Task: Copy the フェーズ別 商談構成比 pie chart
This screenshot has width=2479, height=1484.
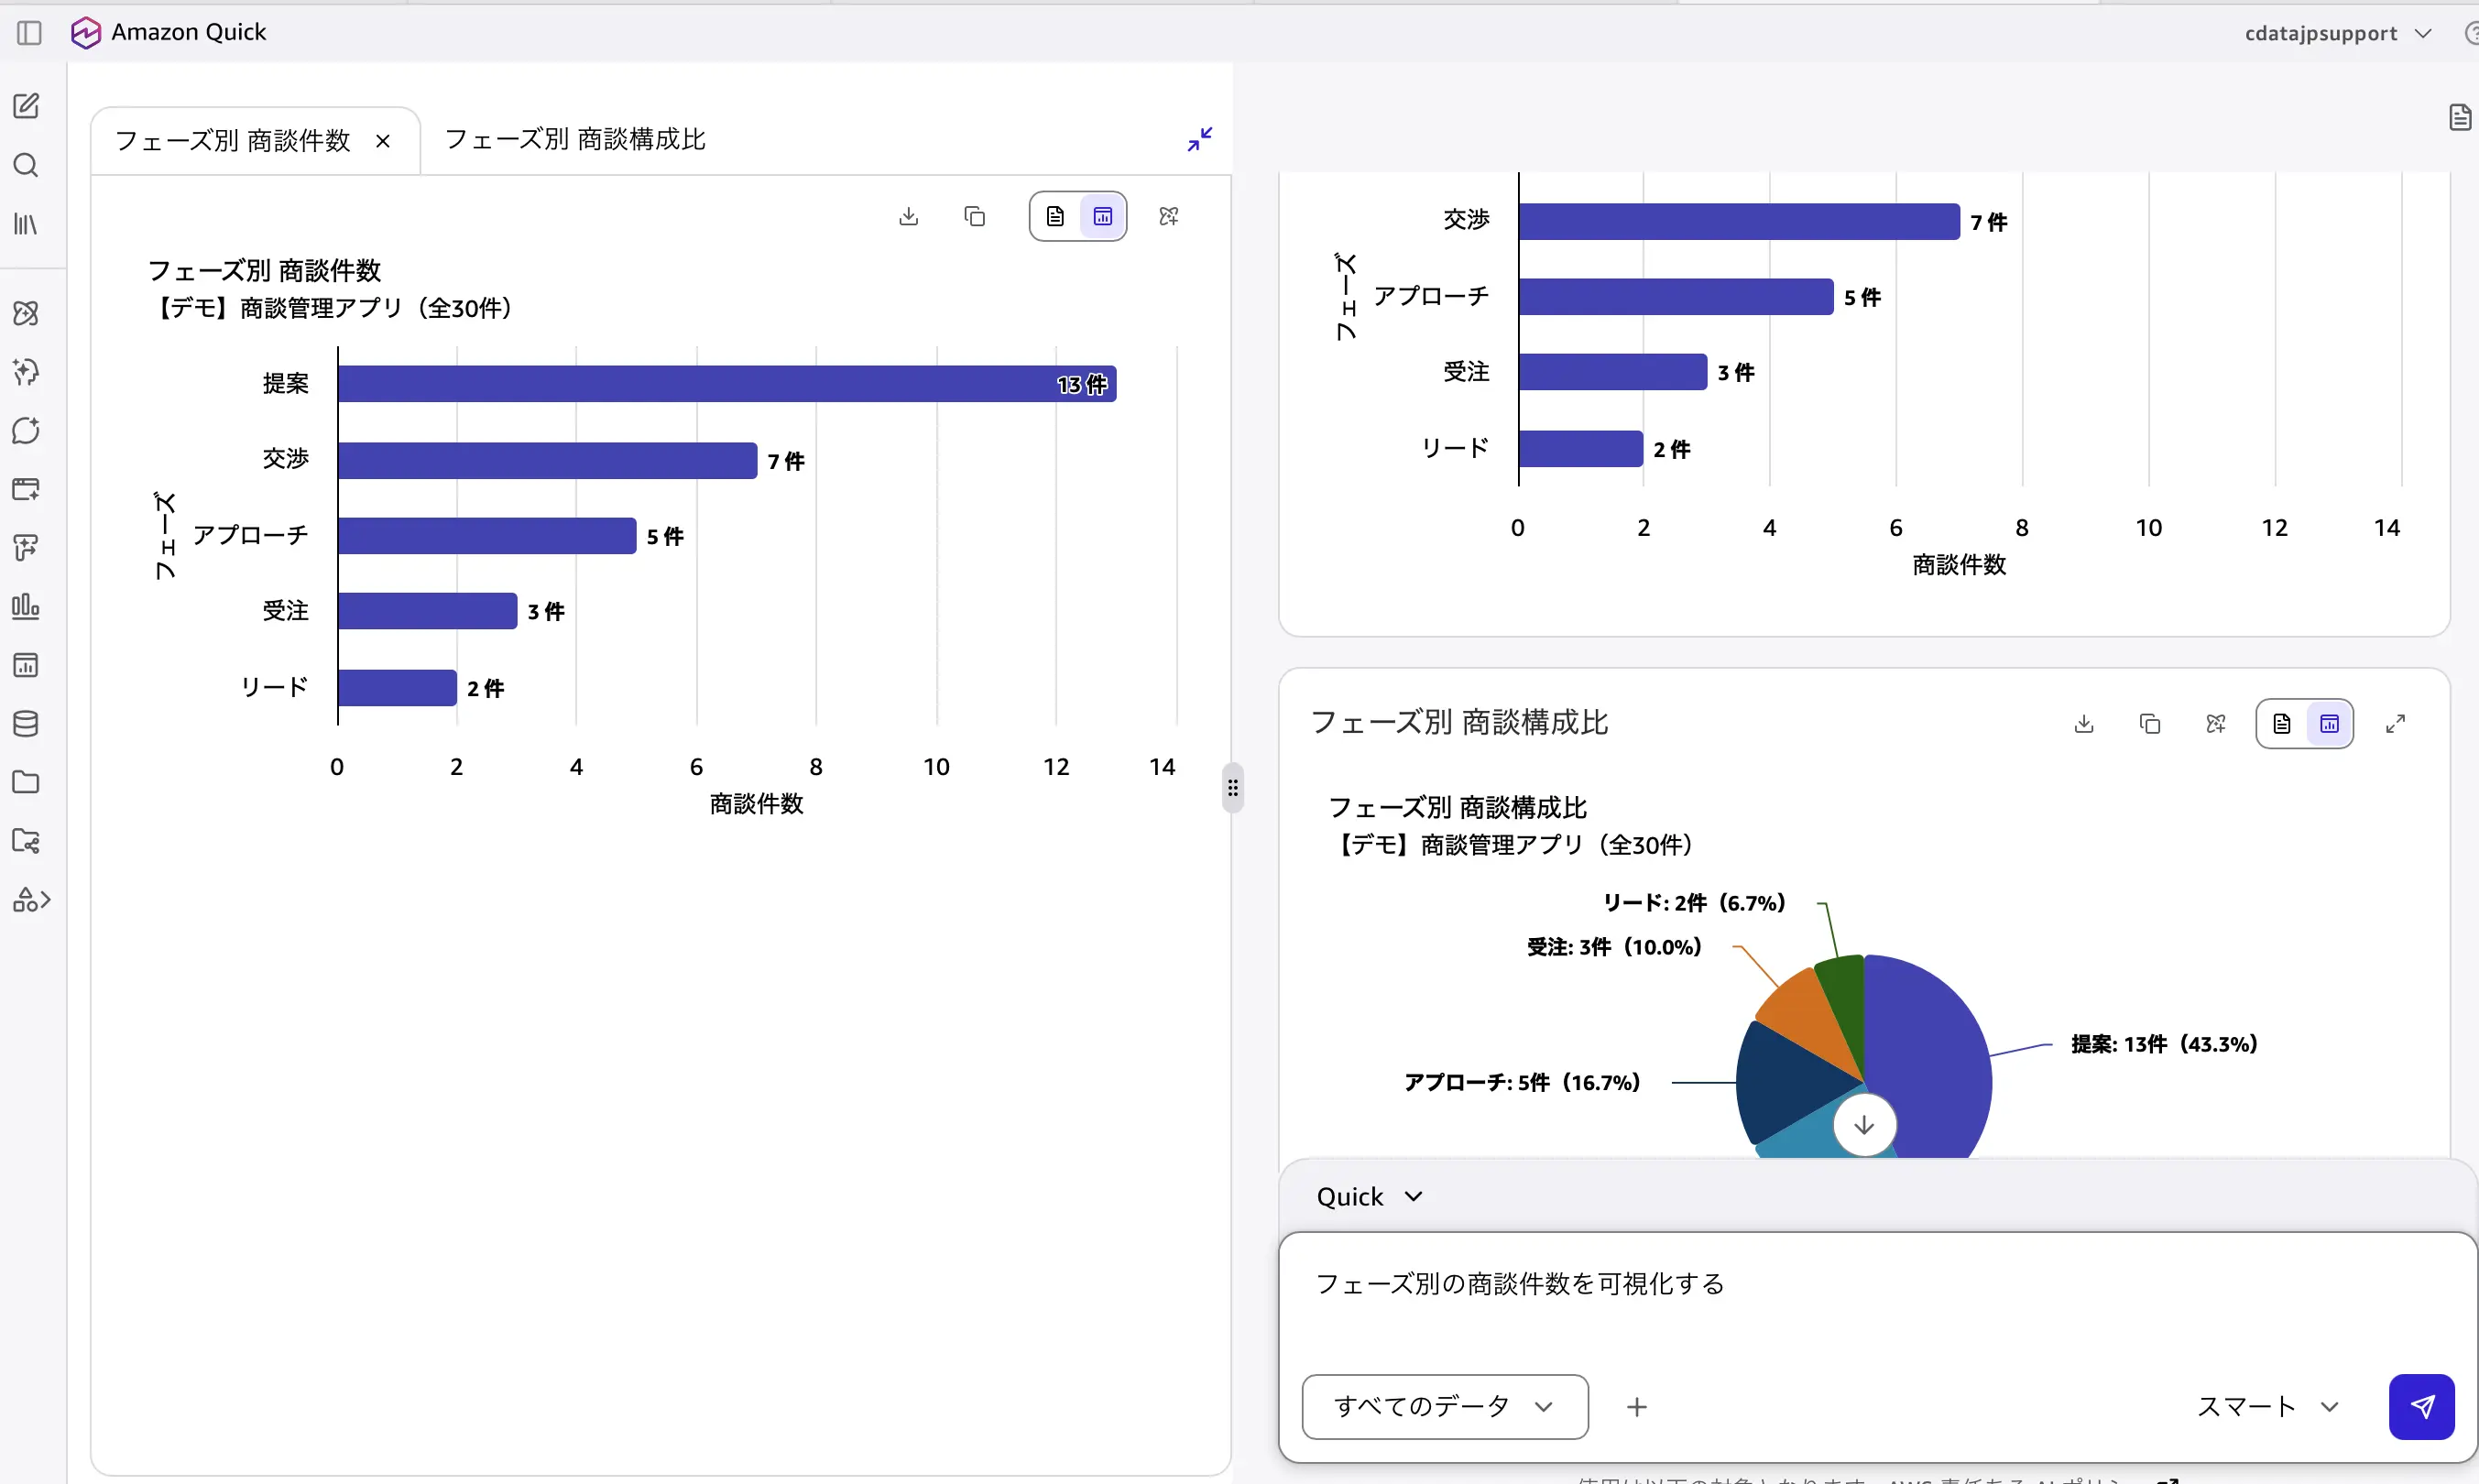Action: pos(2149,723)
